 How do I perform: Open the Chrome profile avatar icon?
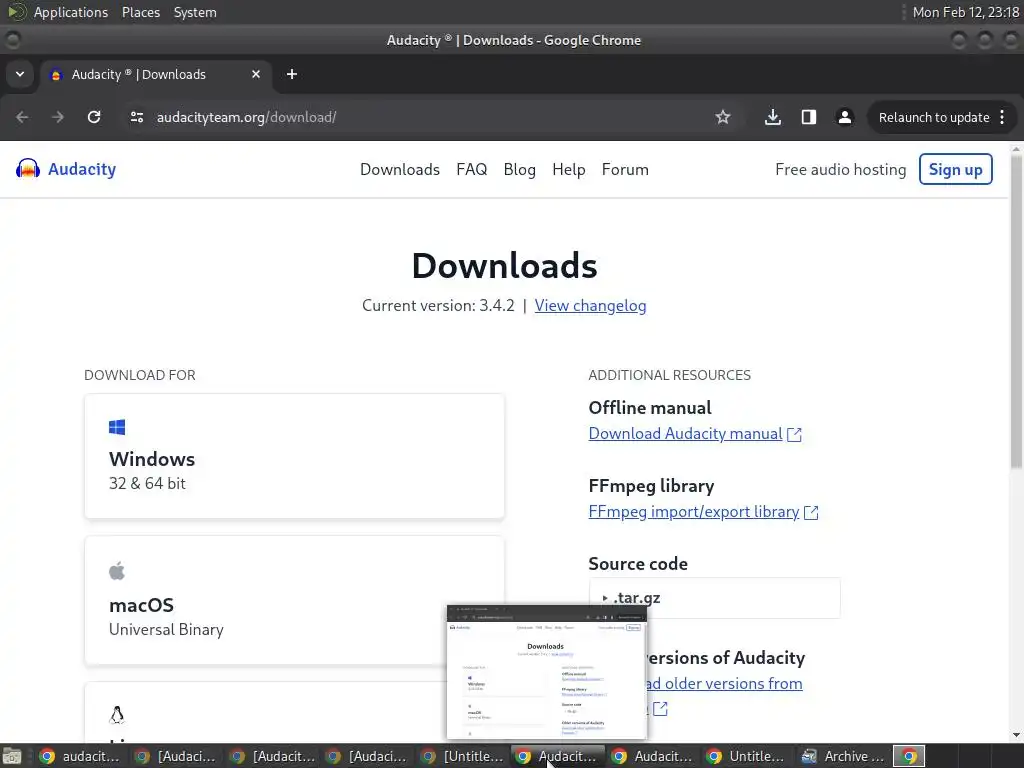[844, 117]
